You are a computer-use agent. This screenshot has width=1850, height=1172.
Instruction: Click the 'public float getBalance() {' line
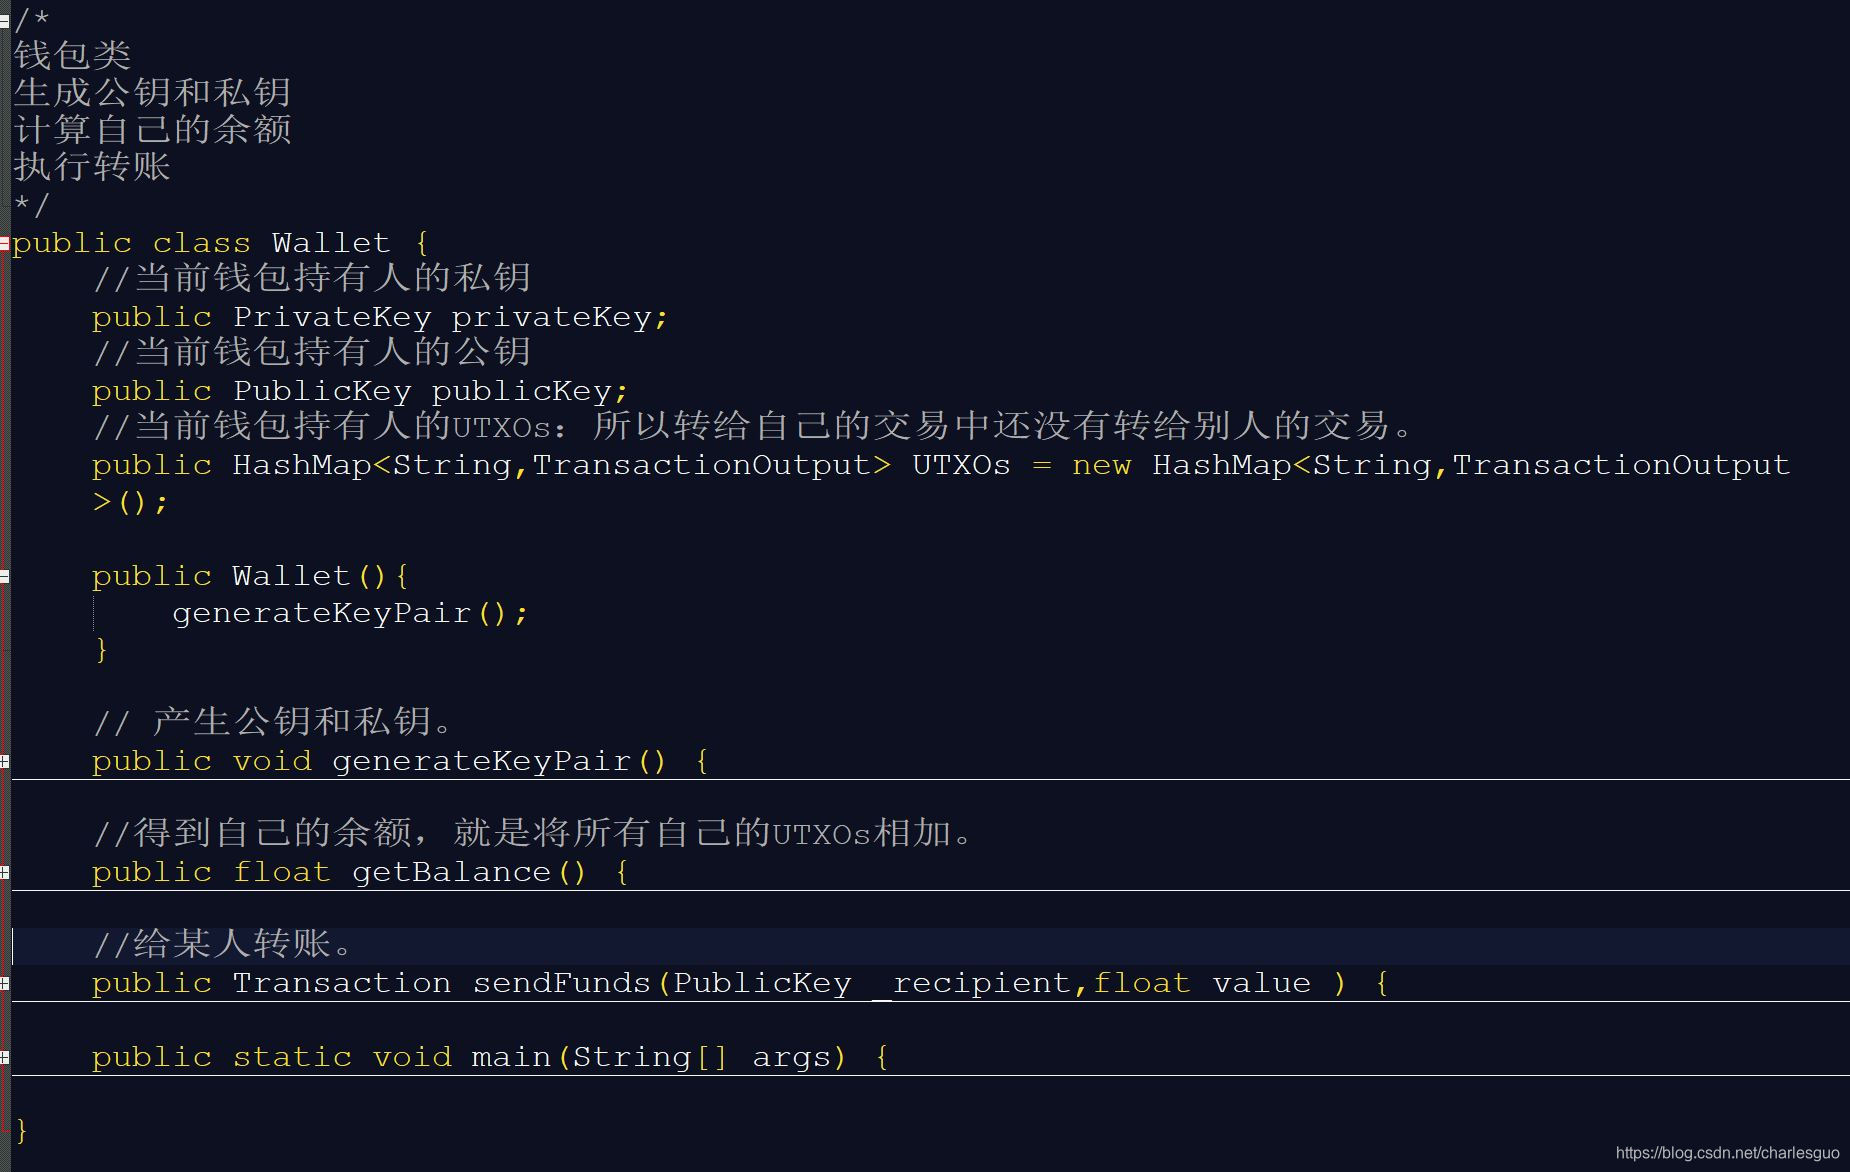pos(361,872)
